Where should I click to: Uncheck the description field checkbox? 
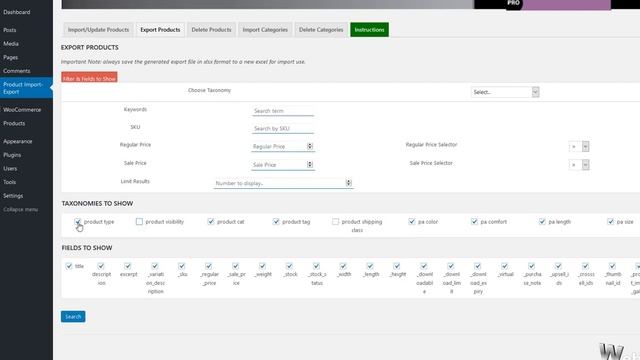point(101,266)
